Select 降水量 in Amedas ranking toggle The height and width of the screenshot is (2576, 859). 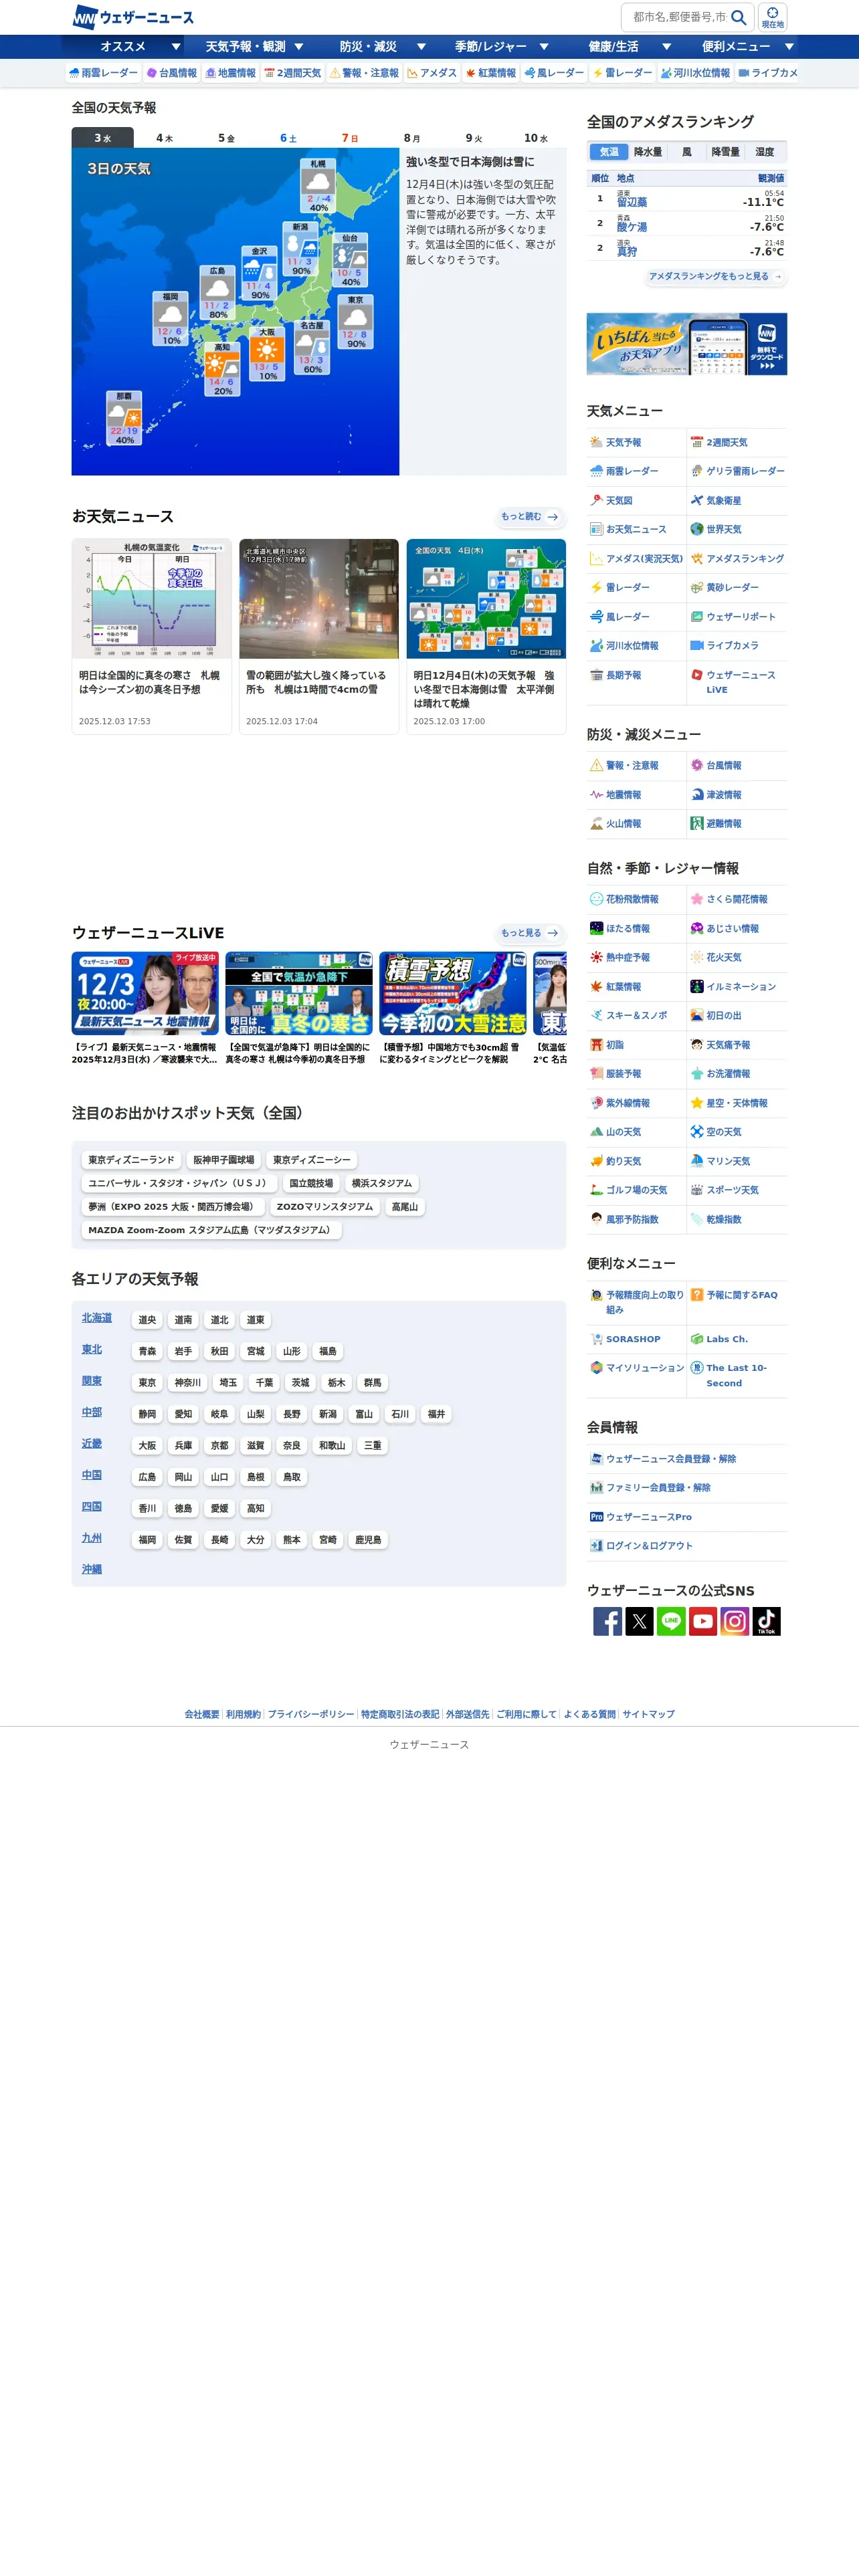click(x=647, y=152)
